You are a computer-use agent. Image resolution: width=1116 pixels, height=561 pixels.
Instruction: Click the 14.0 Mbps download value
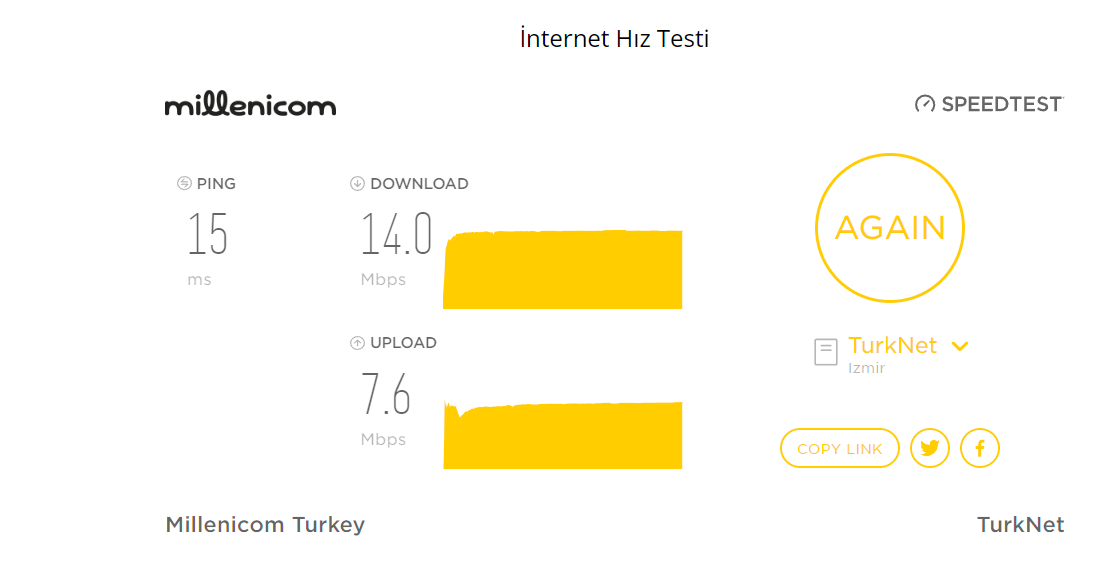pyautogui.click(x=396, y=234)
